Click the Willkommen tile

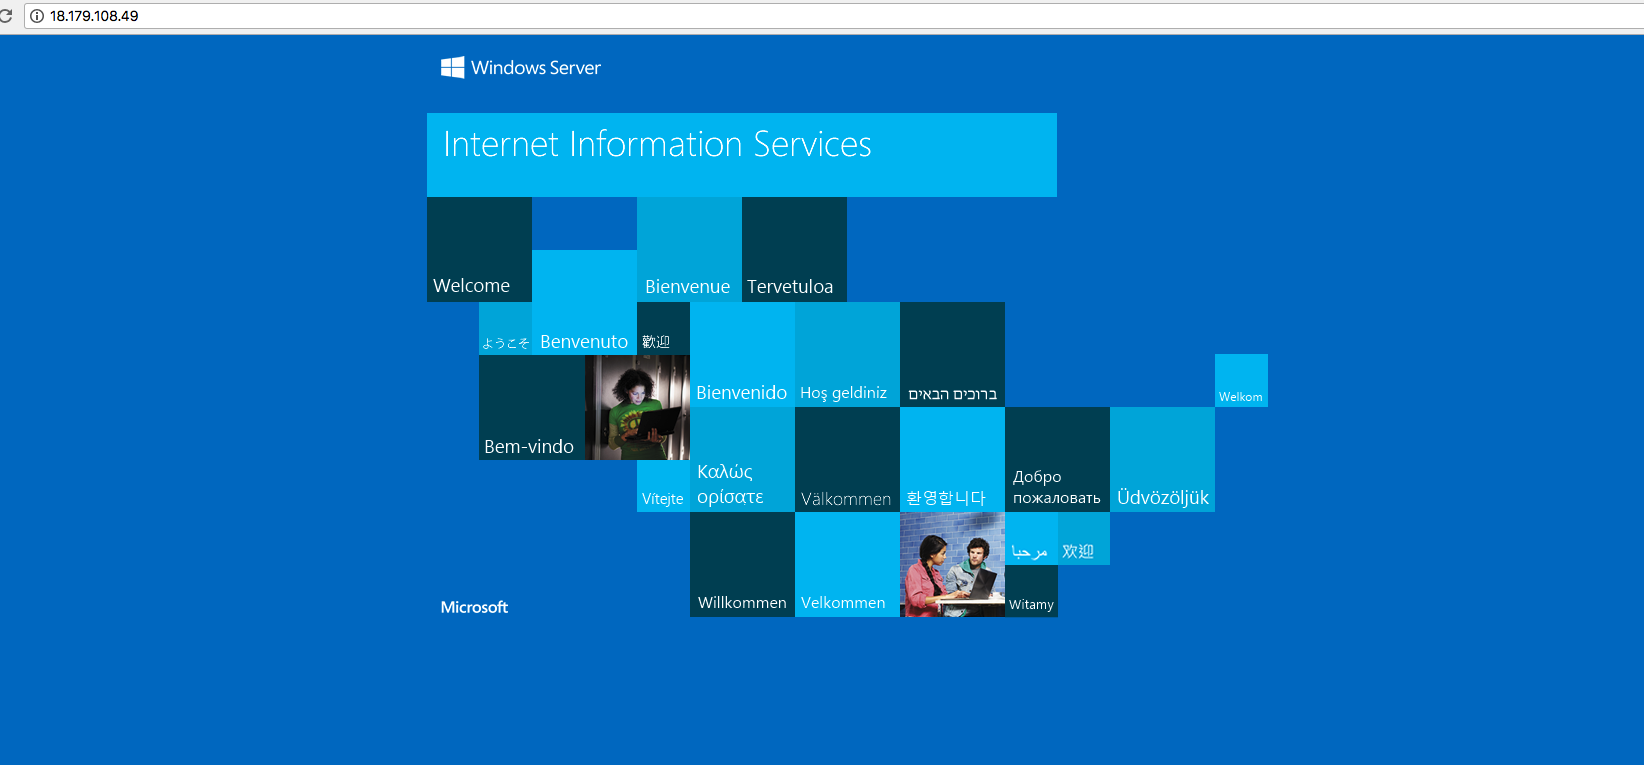(x=742, y=564)
